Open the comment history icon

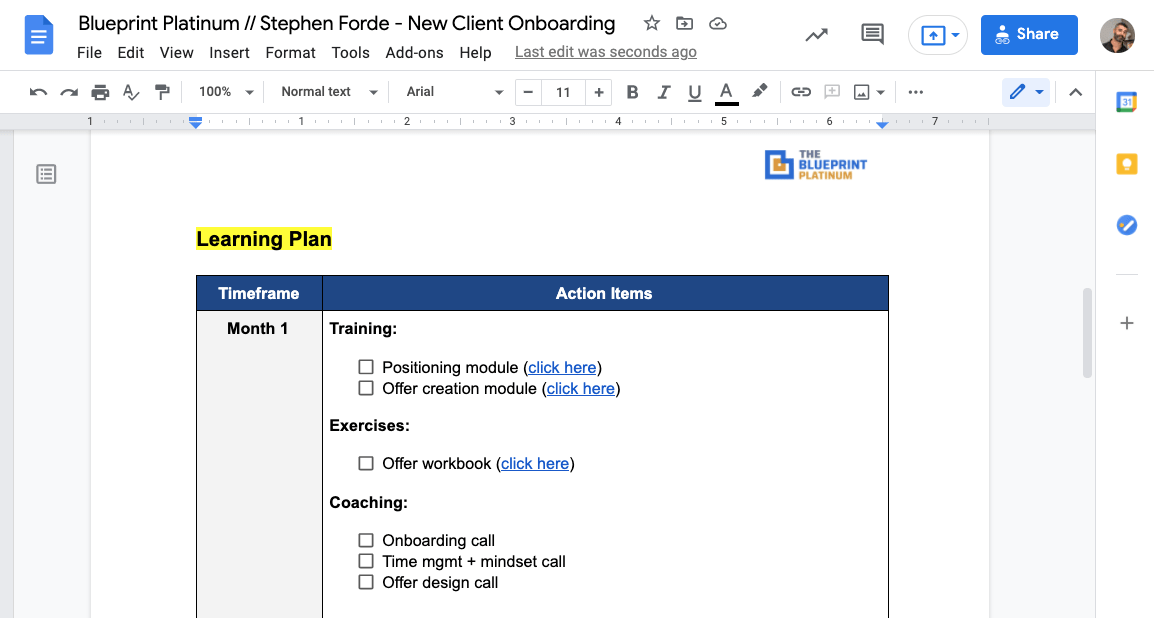[872, 35]
